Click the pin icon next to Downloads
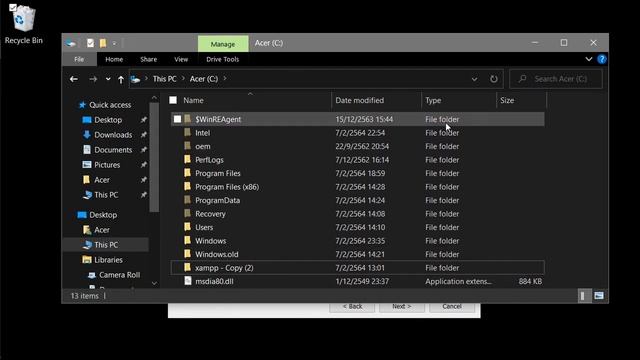Image resolution: width=640 pixels, height=360 pixels. 144,135
